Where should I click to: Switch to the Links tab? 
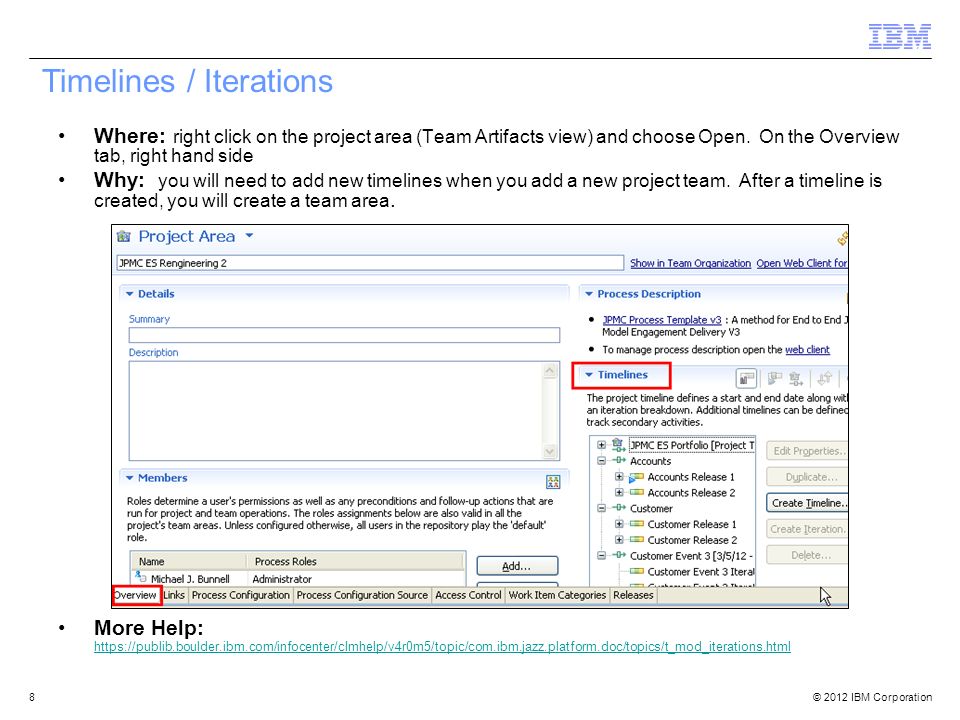pyautogui.click(x=174, y=595)
